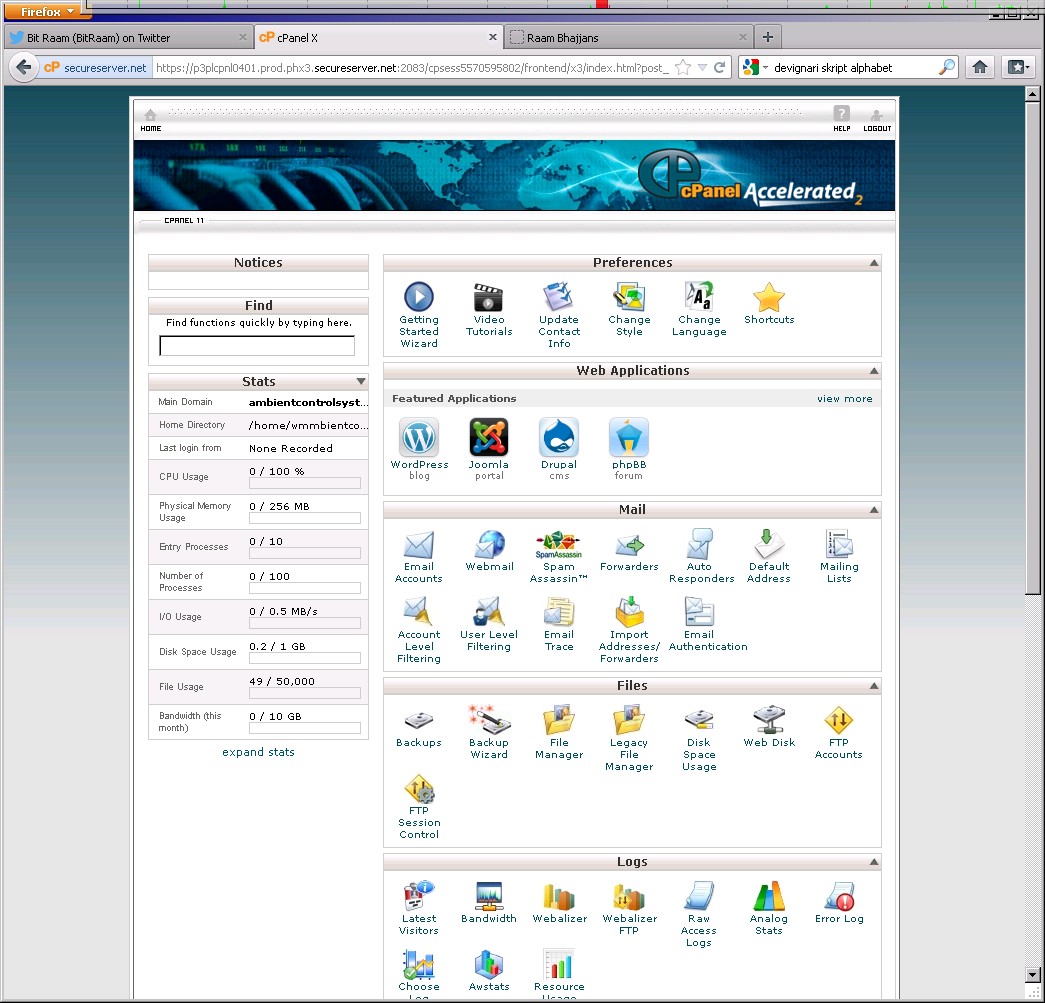1045x1003 pixels.
Task: Open the Change Style option
Action: [628, 309]
